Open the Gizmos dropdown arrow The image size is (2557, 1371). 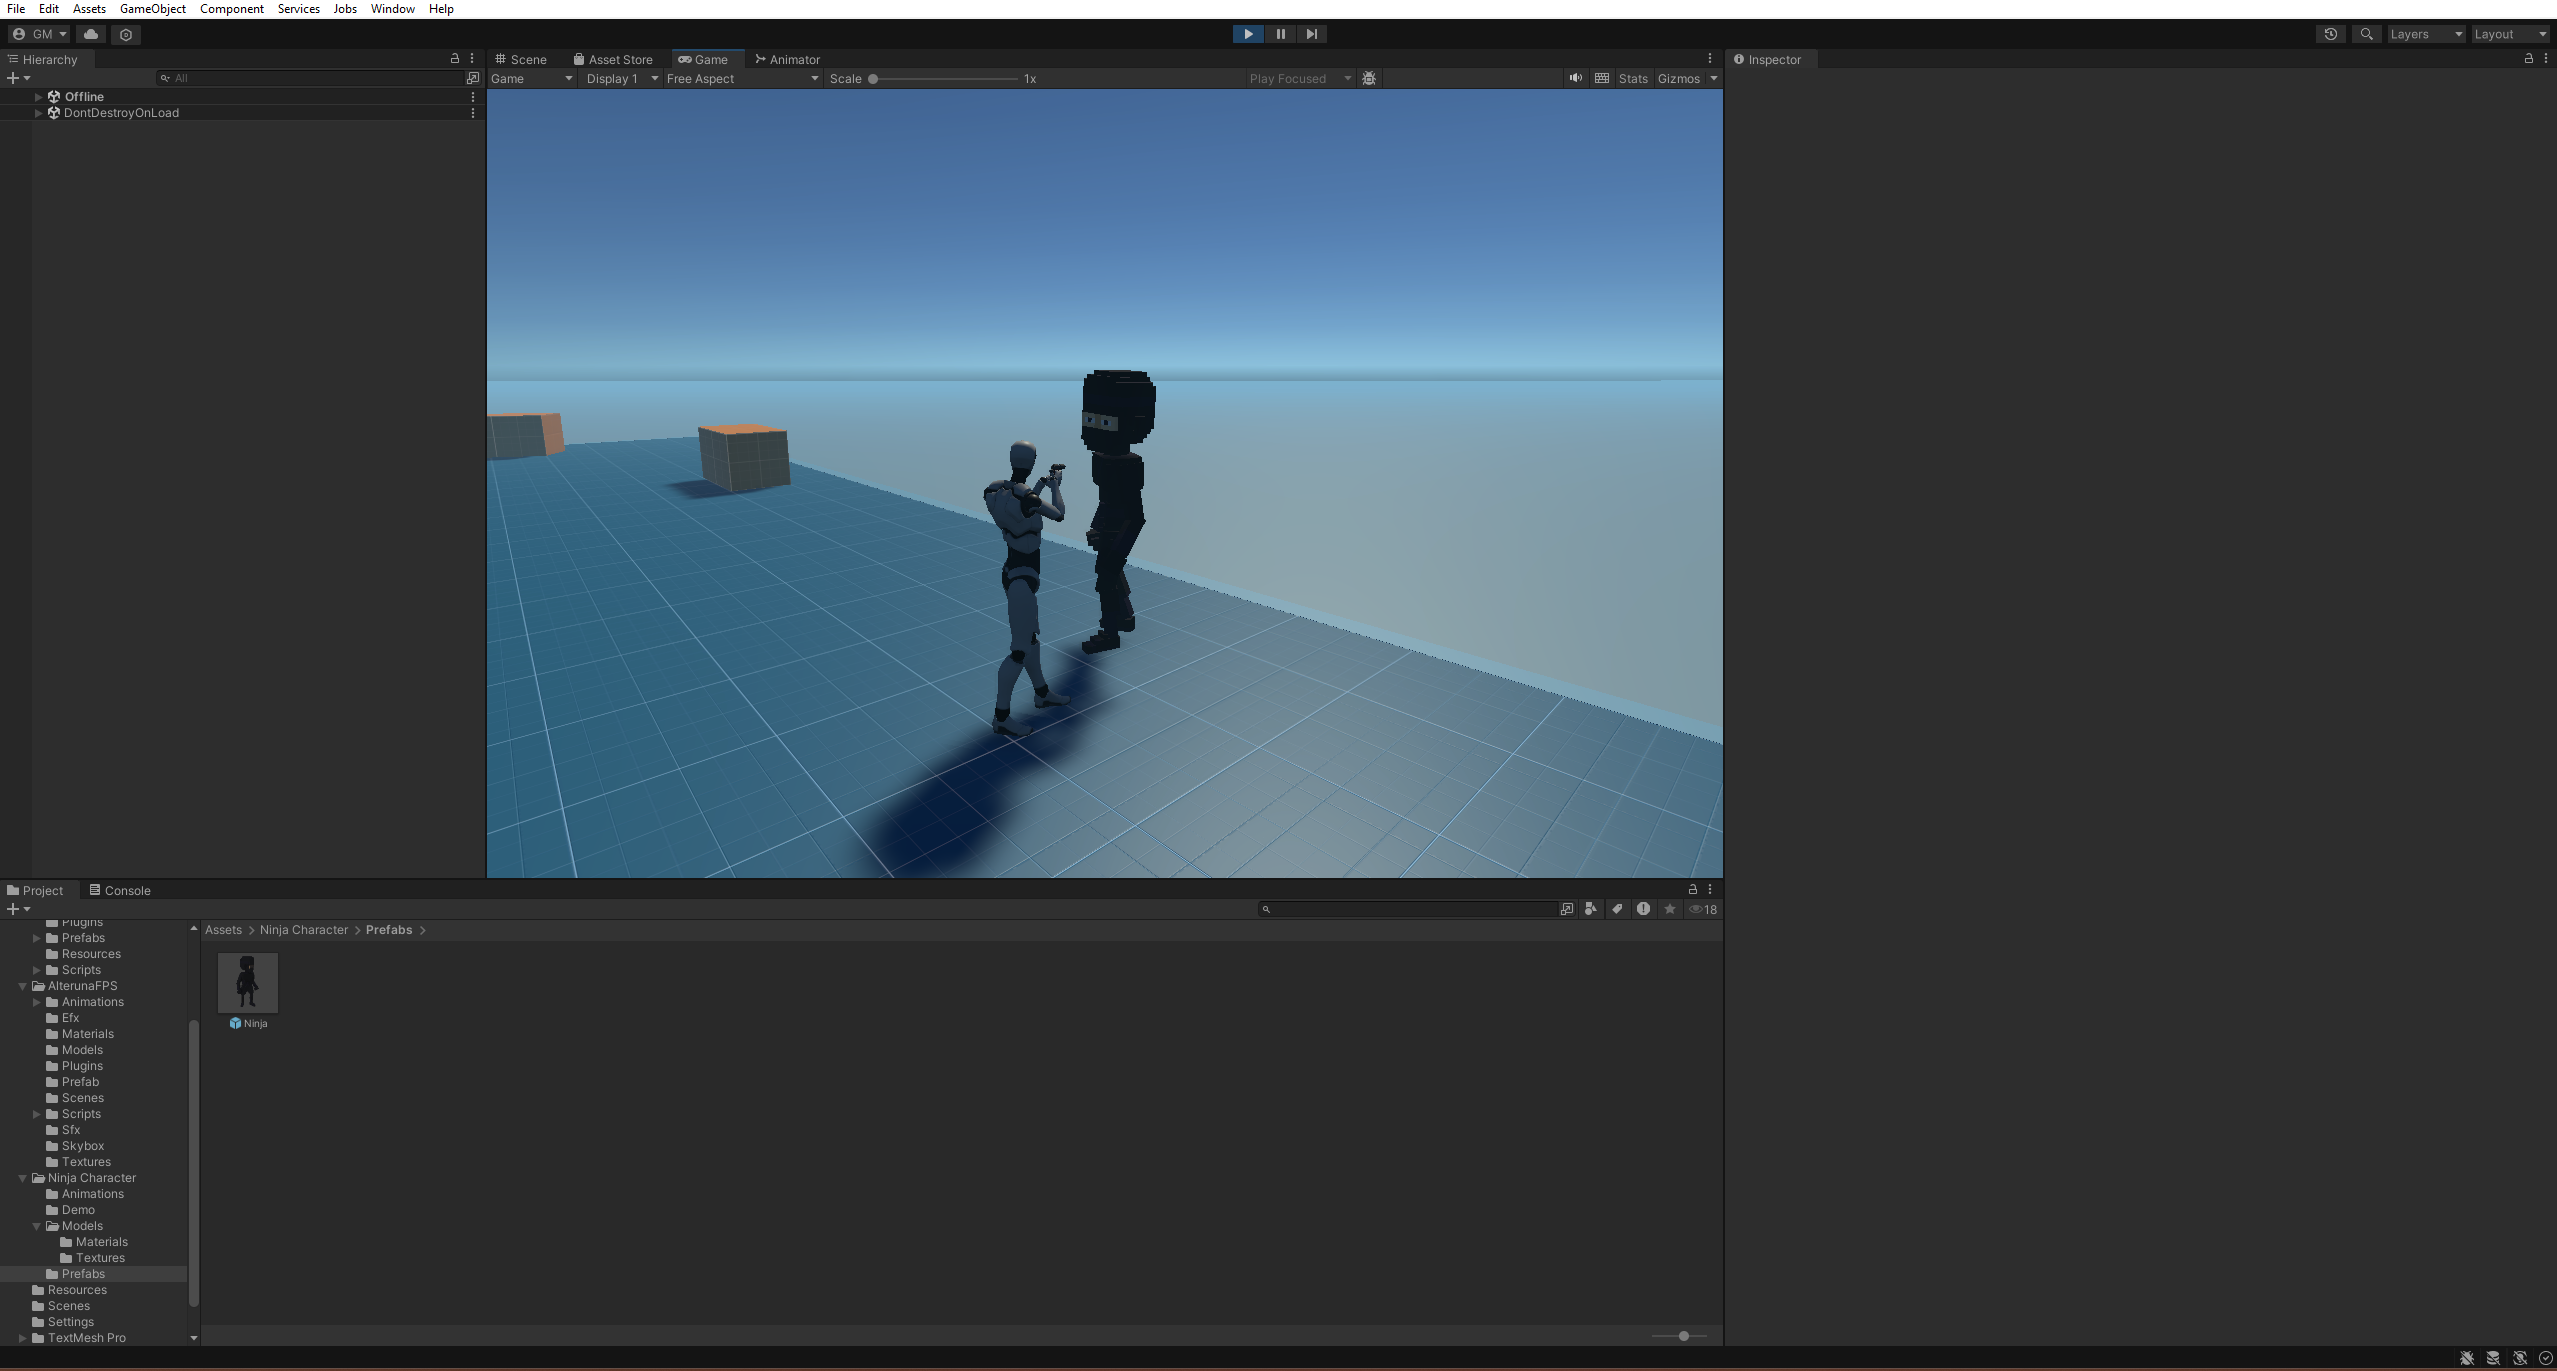click(x=1713, y=78)
